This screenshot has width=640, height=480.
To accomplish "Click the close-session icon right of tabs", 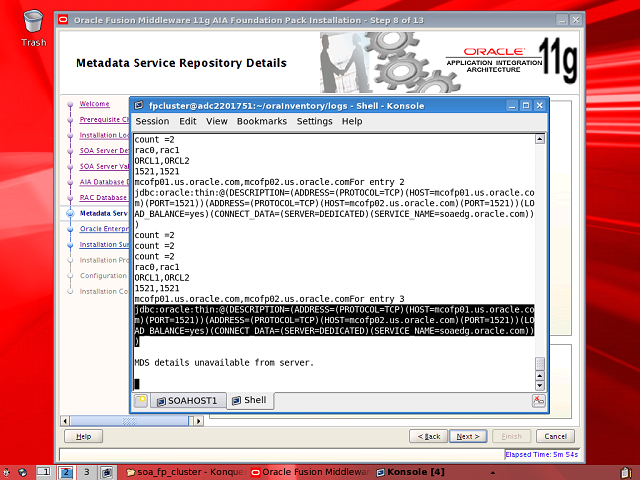I will [x=539, y=401].
